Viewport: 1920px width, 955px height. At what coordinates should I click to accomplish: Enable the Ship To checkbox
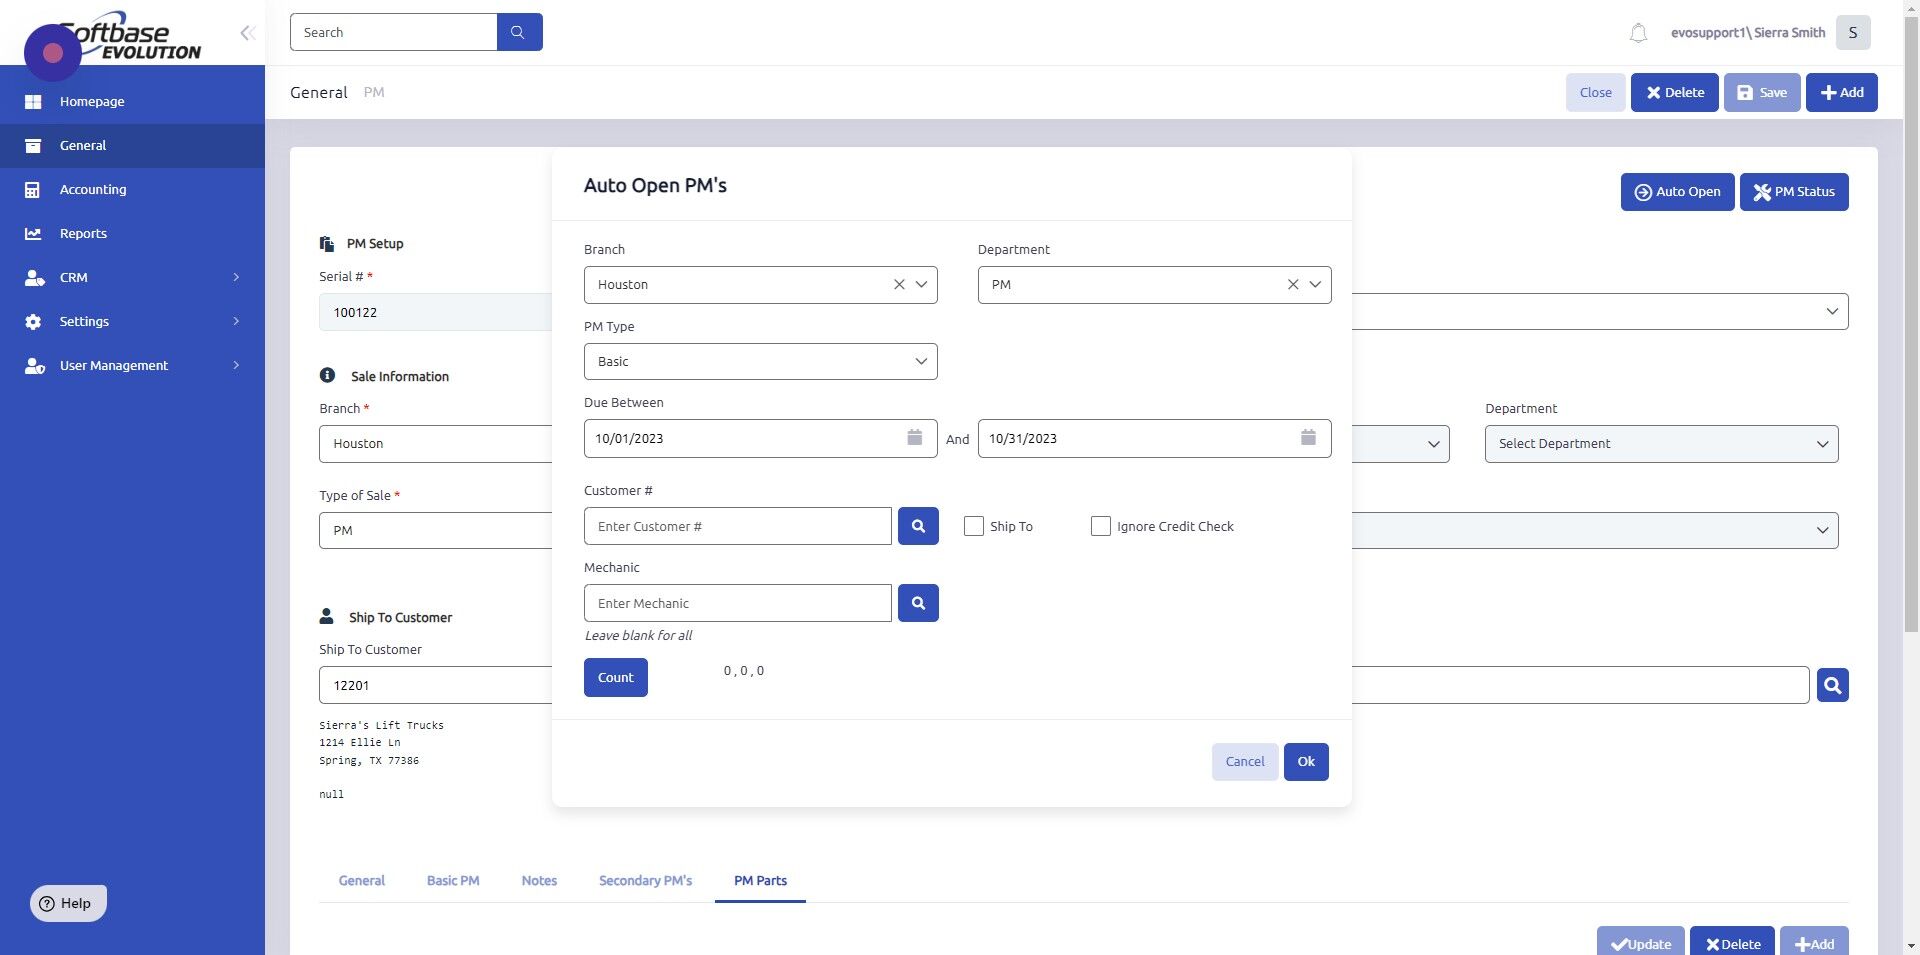[x=974, y=526]
